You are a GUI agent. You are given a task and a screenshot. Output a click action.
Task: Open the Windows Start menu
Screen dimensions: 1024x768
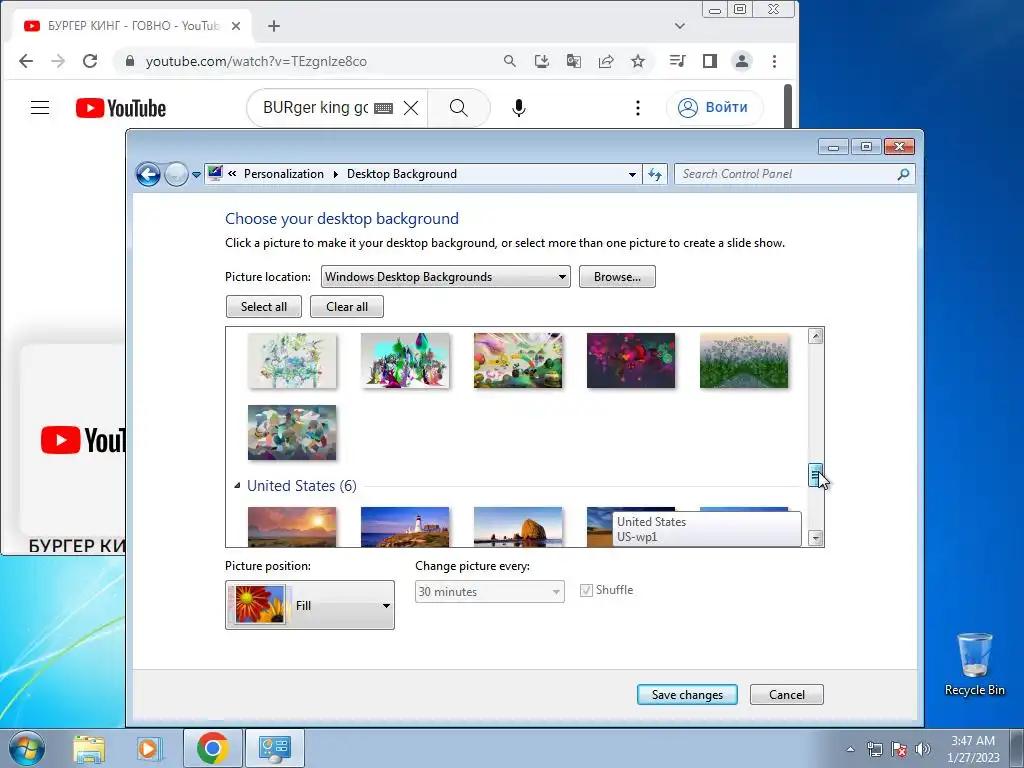click(x=27, y=748)
